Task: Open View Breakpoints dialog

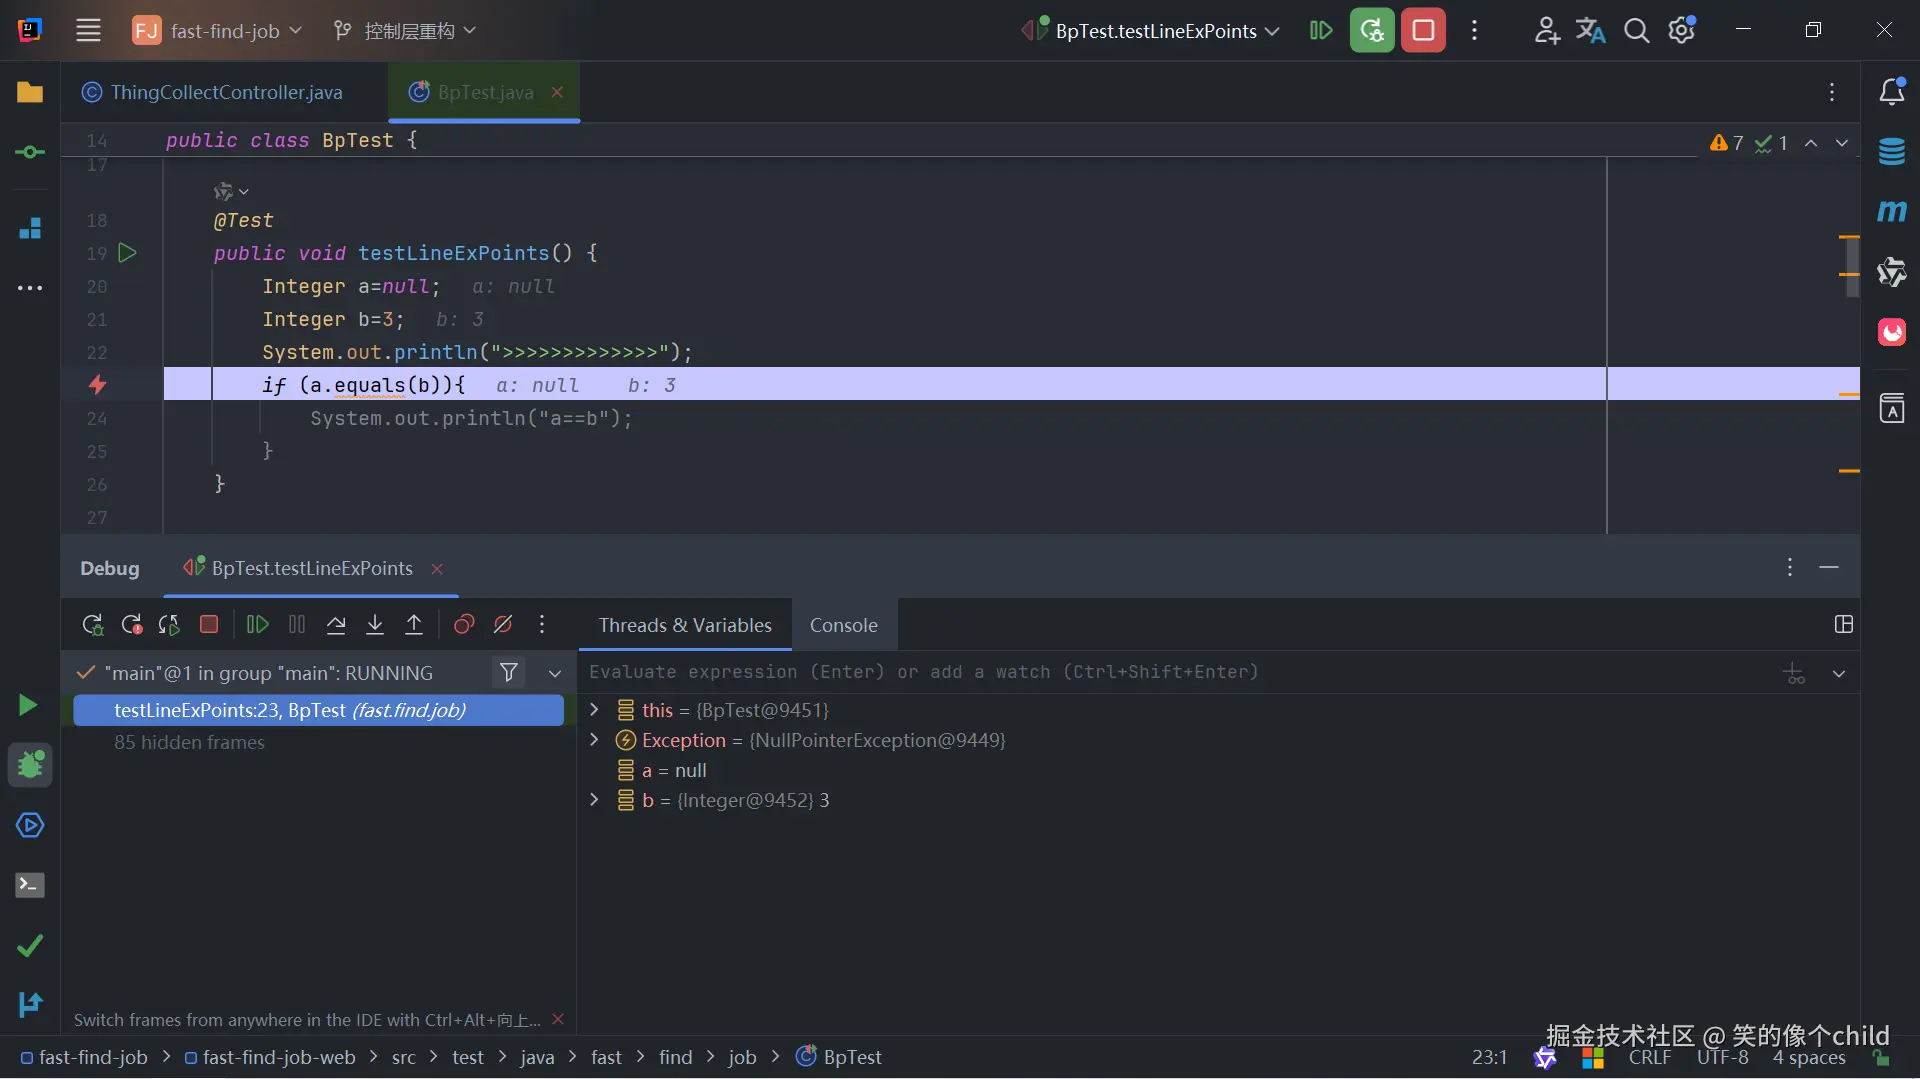Action: (x=464, y=625)
